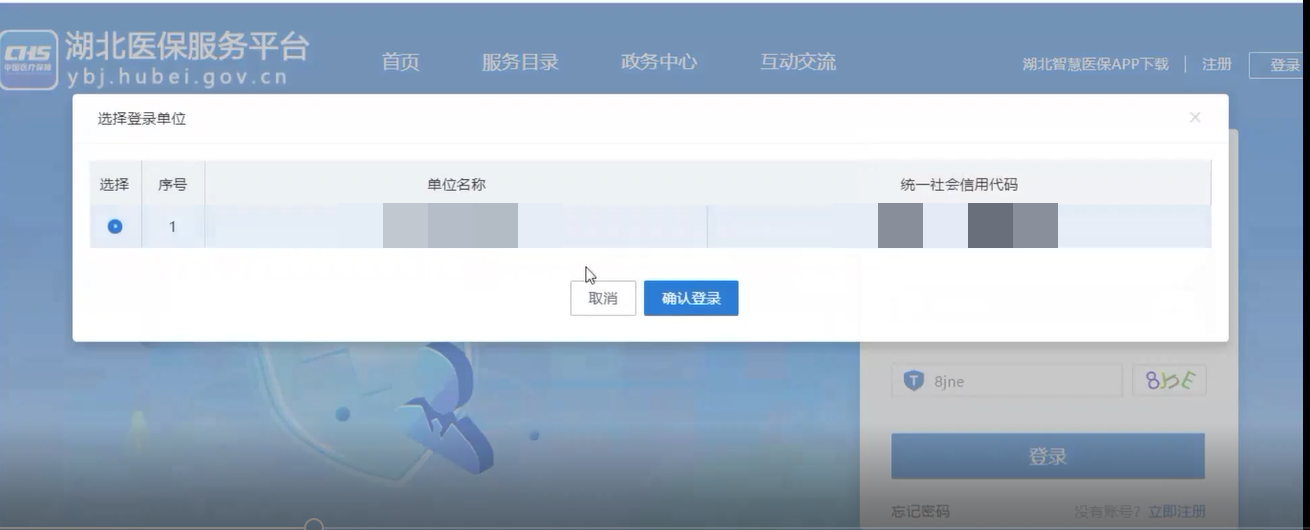
Task: Click the CHS medical insurance logo icon
Action: [x=29, y=59]
